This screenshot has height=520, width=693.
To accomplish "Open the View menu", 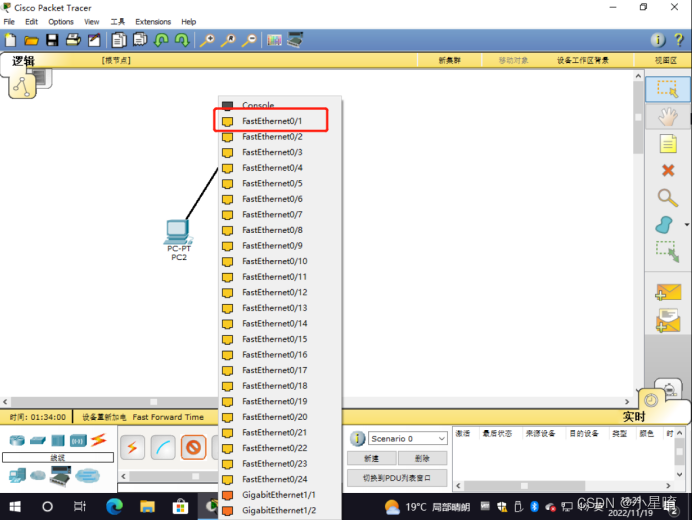I will 91,22.
